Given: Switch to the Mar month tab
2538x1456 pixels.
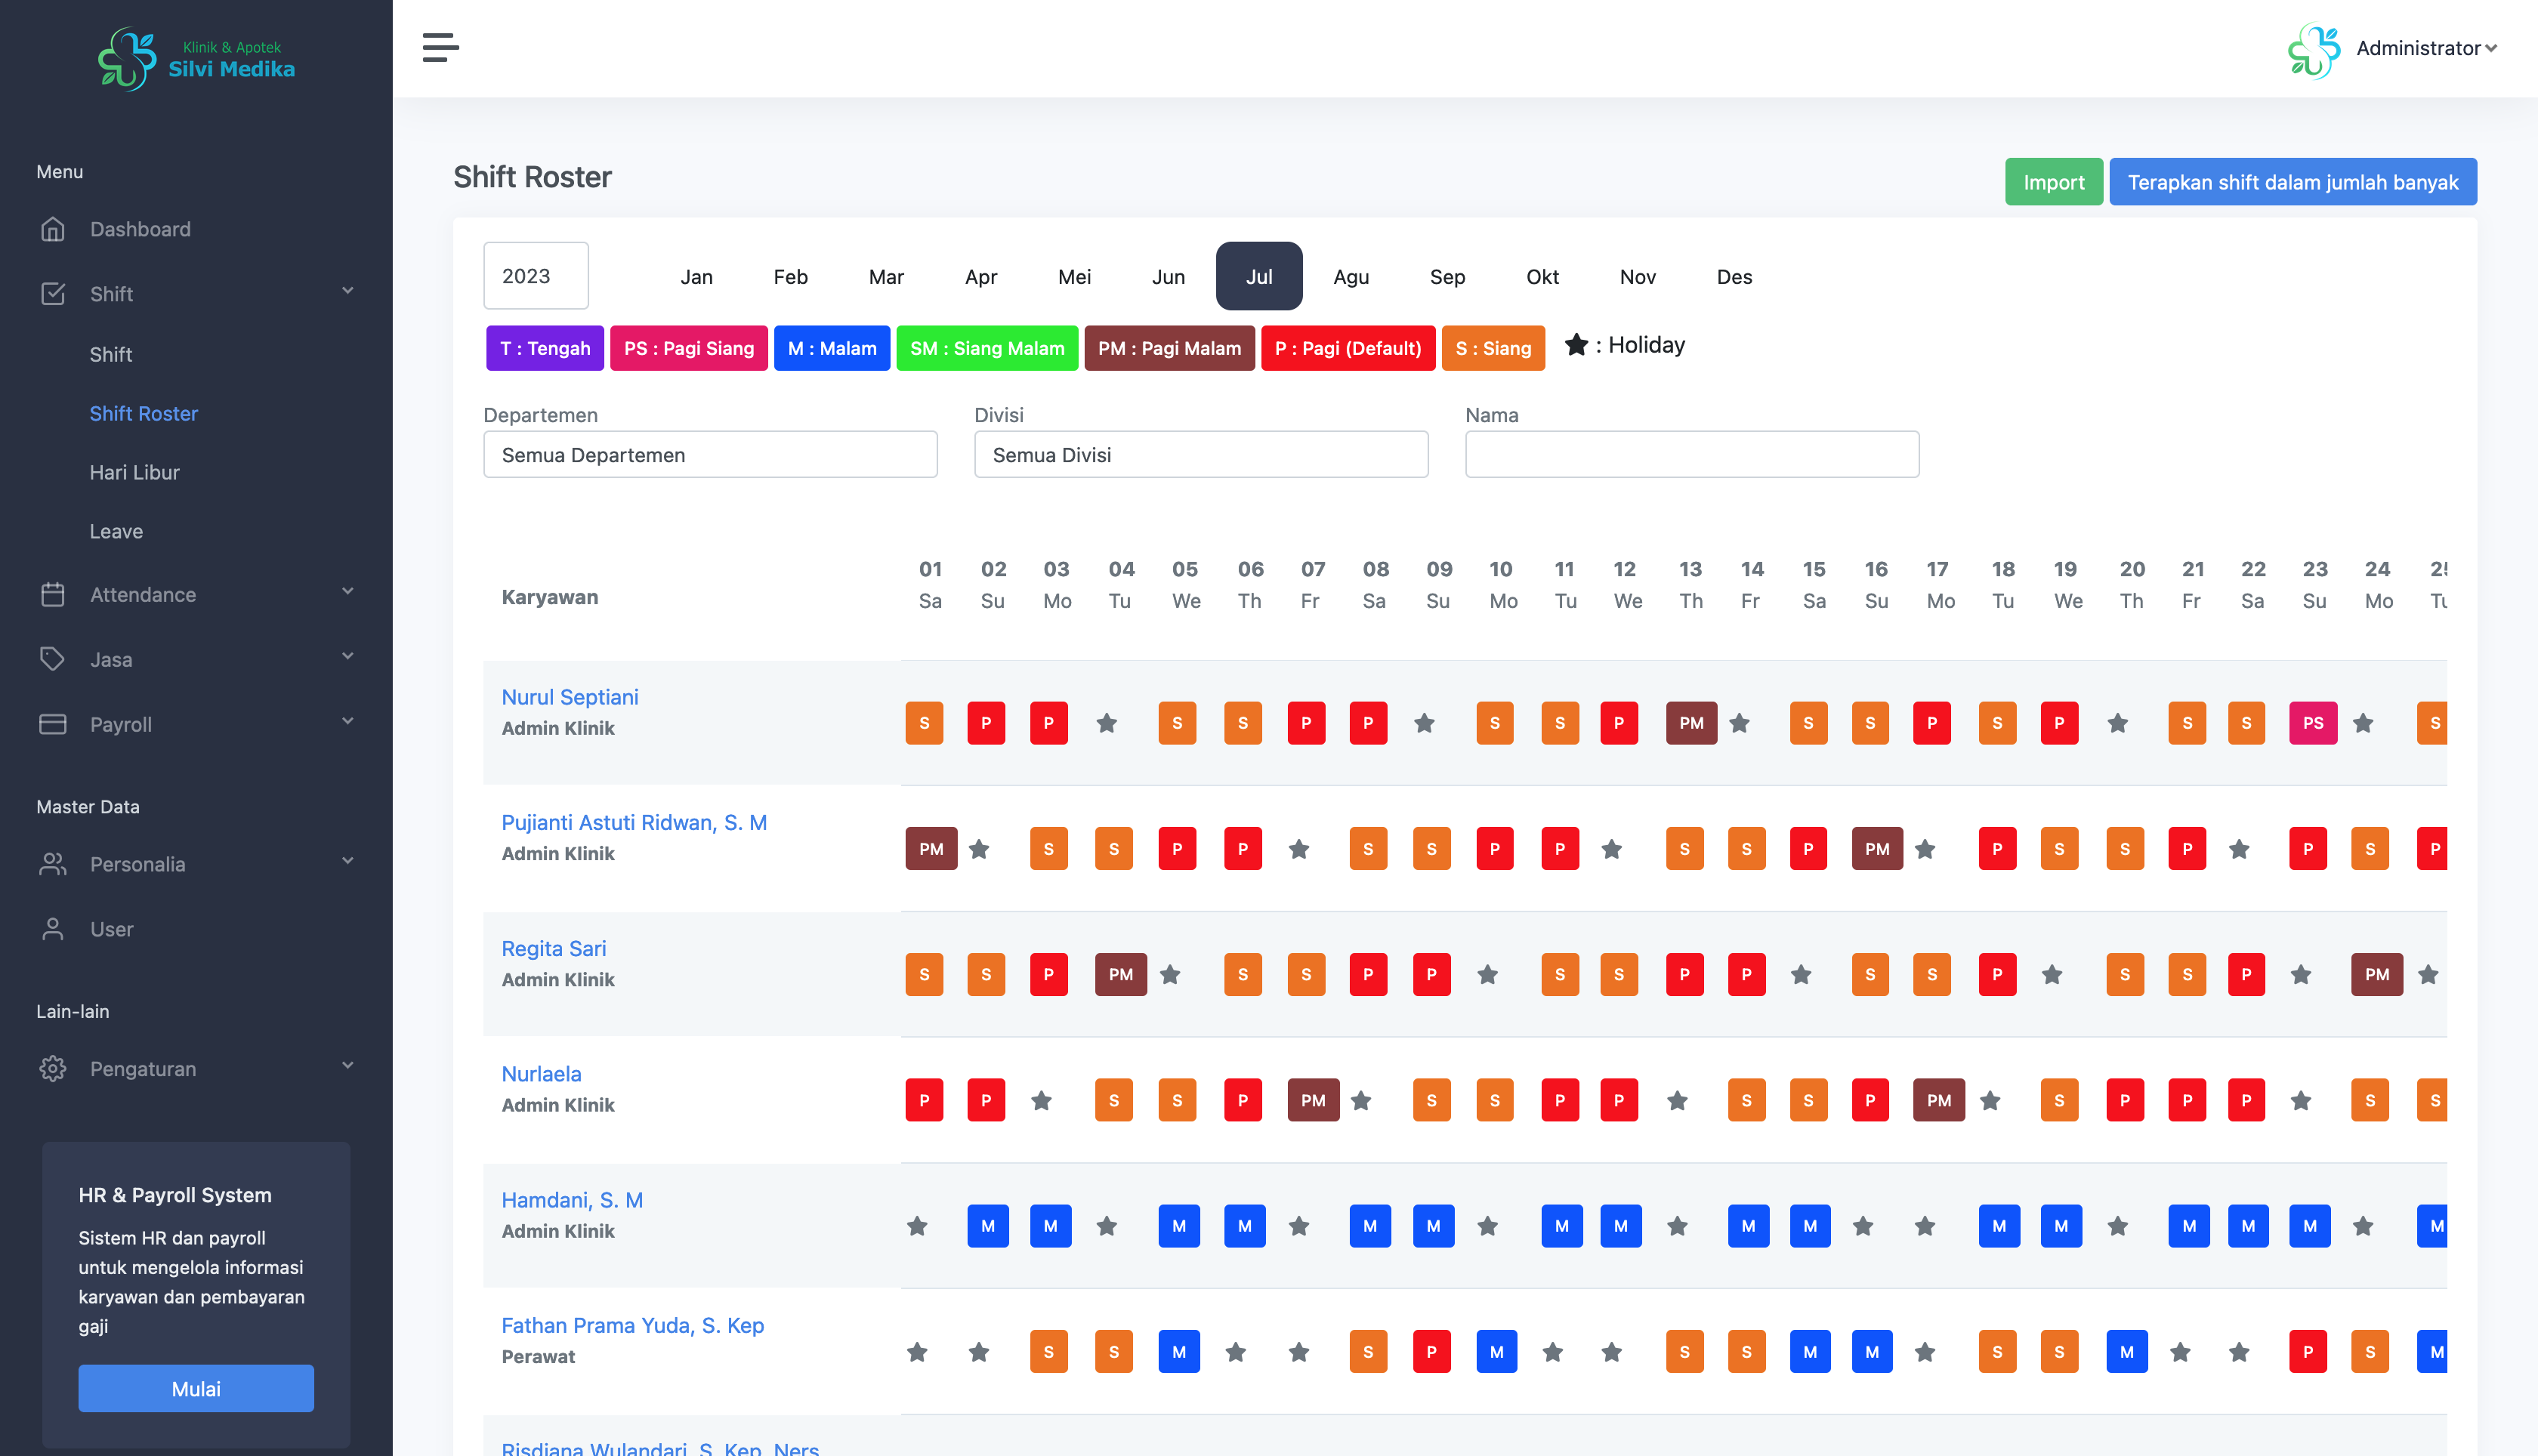Looking at the screenshot, I should [886, 277].
